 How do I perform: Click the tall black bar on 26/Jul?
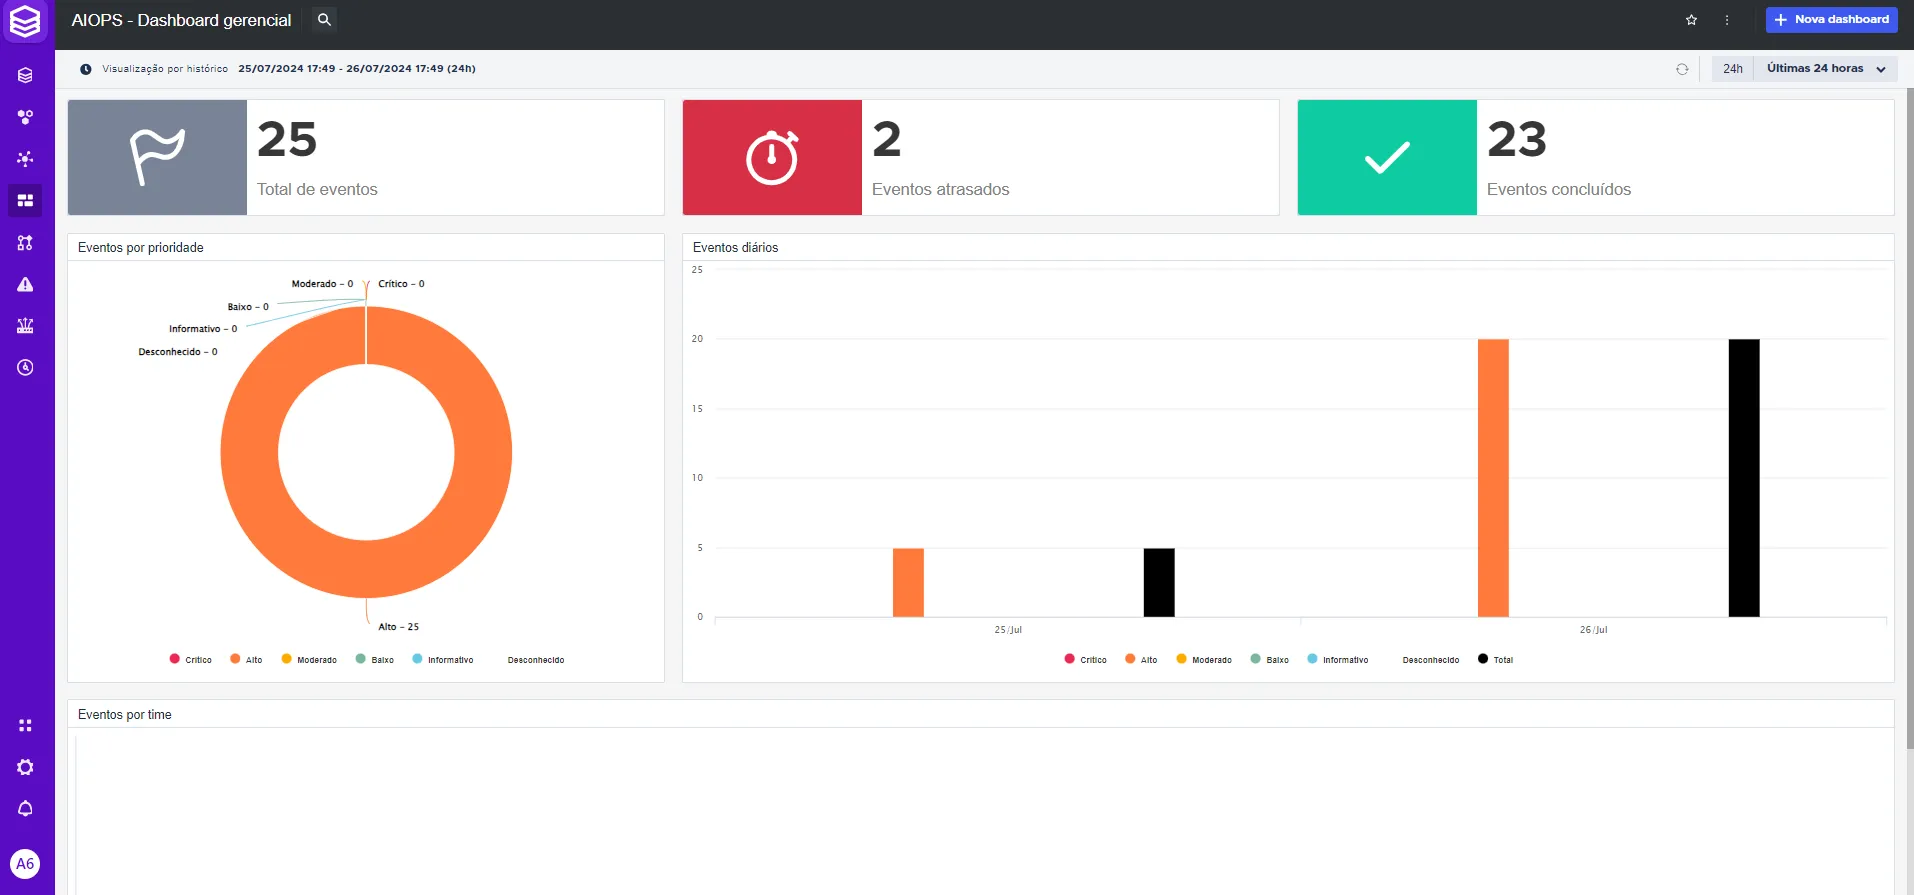1744,478
